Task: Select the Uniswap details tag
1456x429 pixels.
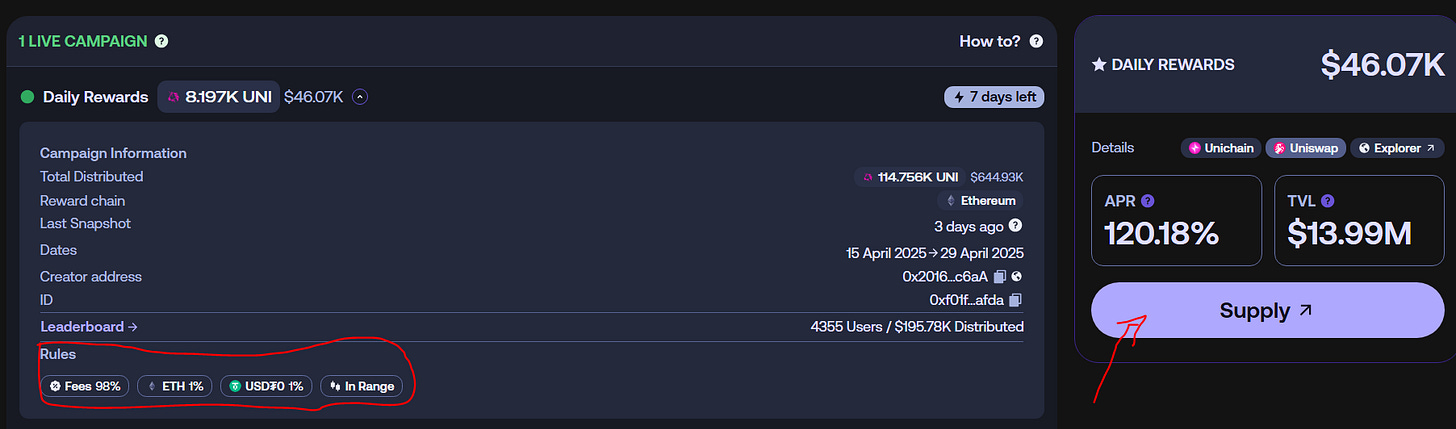Action: (x=1305, y=148)
